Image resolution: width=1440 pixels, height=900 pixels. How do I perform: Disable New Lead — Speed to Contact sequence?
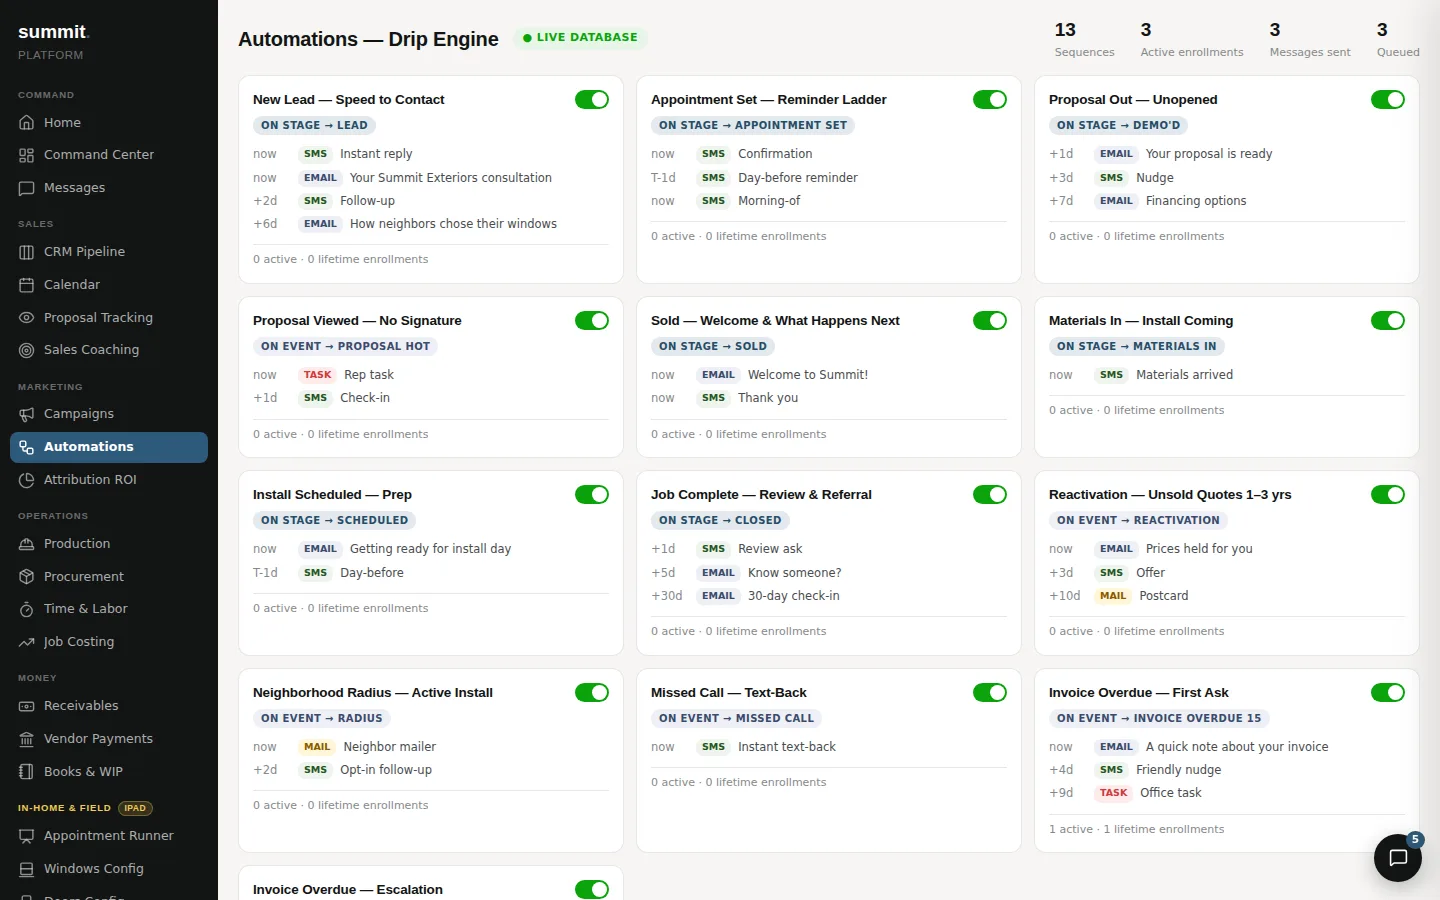click(x=592, y=99)
